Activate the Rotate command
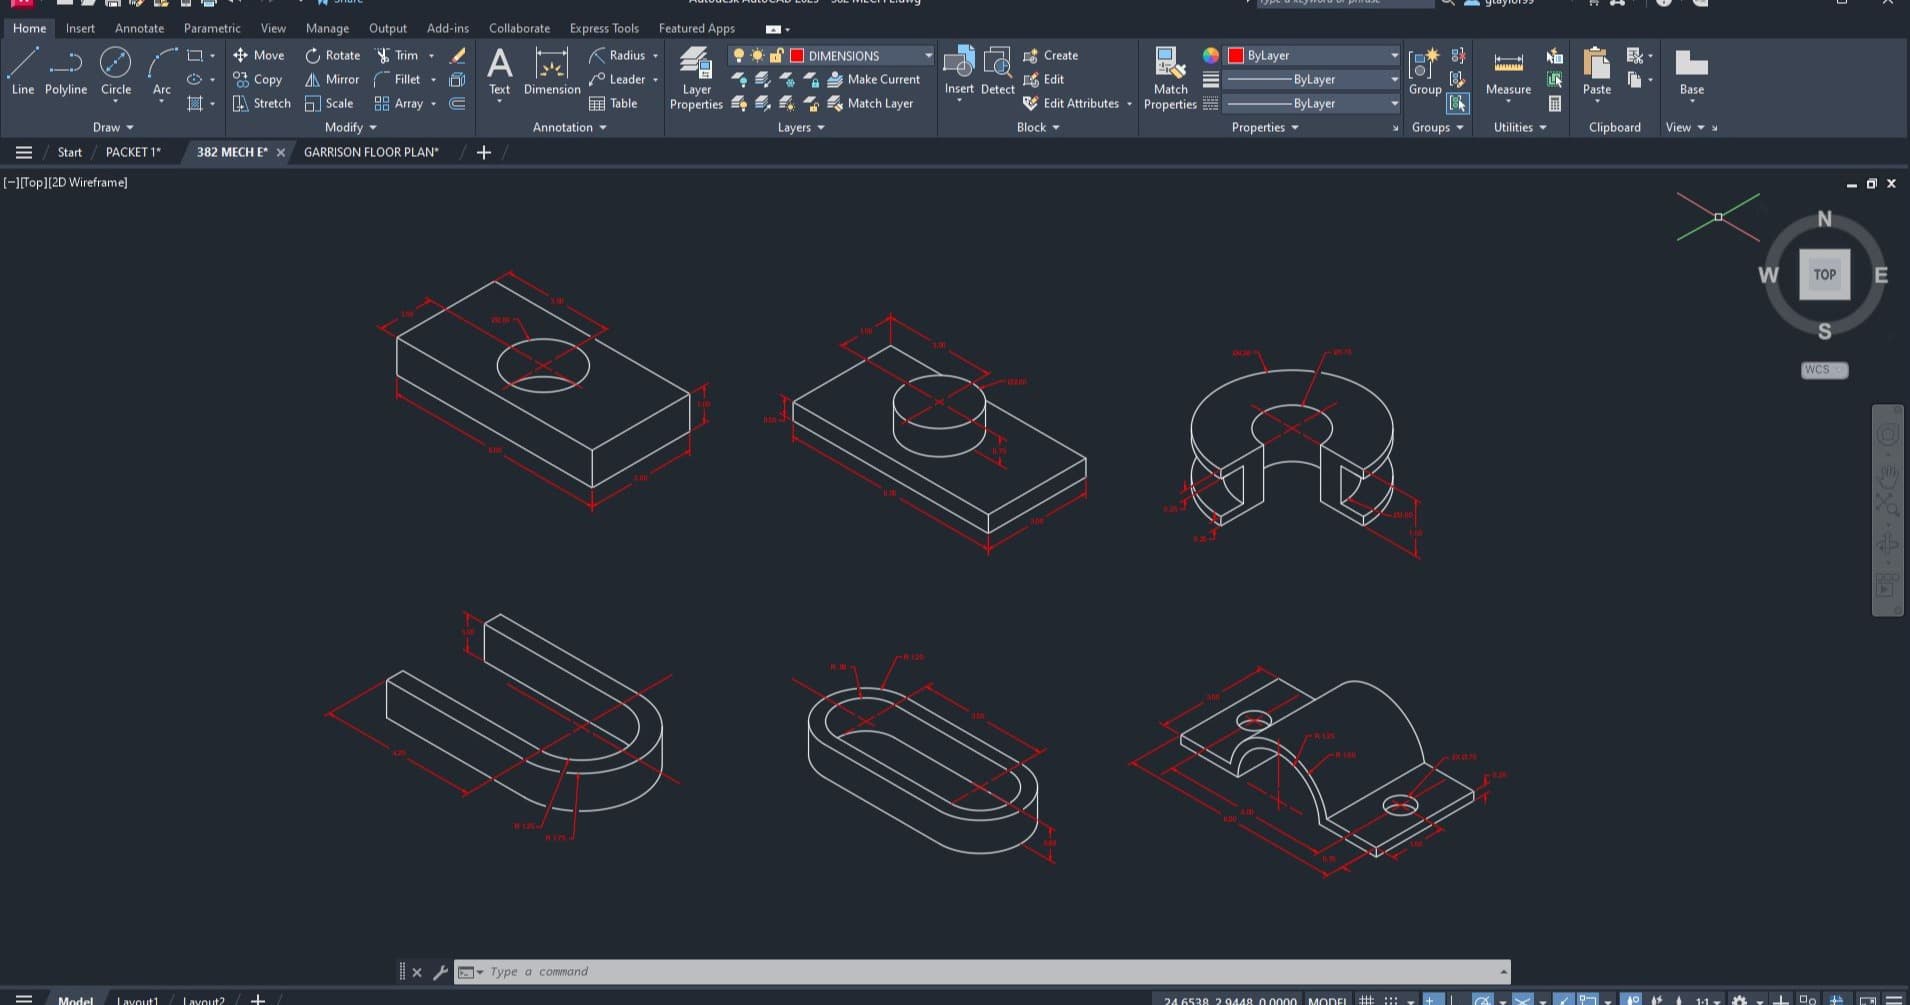The width and height of the screenshot is (1910, 1005). pyautogui.click(x=333, y=55)
